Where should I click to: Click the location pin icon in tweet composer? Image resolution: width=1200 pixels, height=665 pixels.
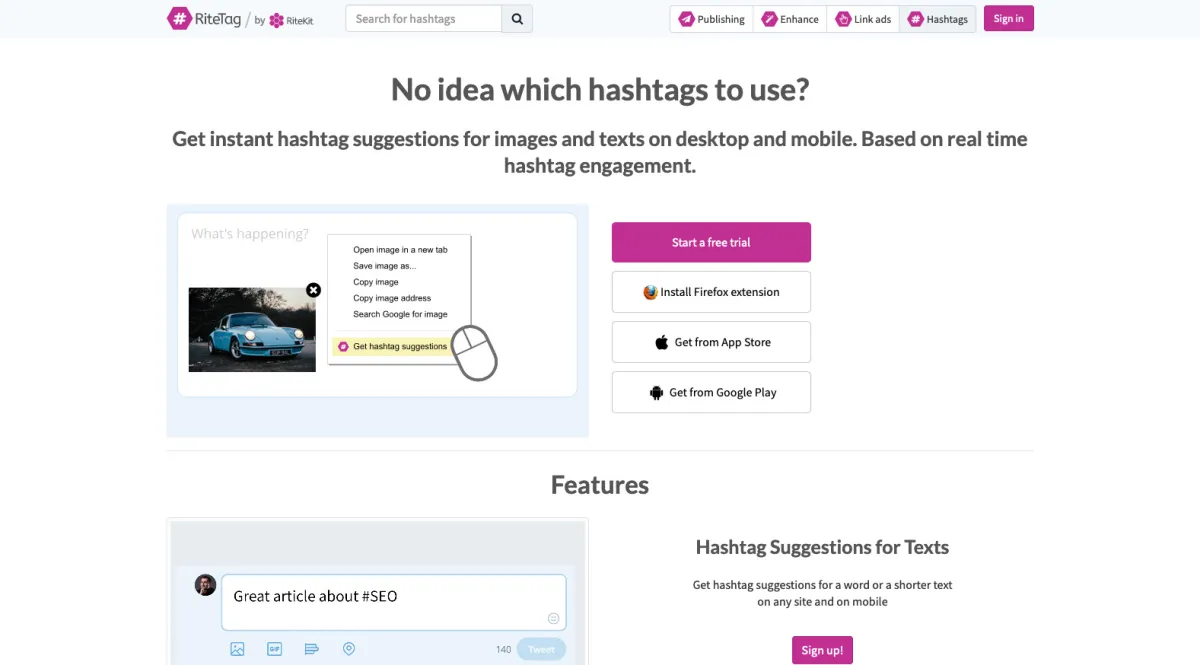(349, 648)
